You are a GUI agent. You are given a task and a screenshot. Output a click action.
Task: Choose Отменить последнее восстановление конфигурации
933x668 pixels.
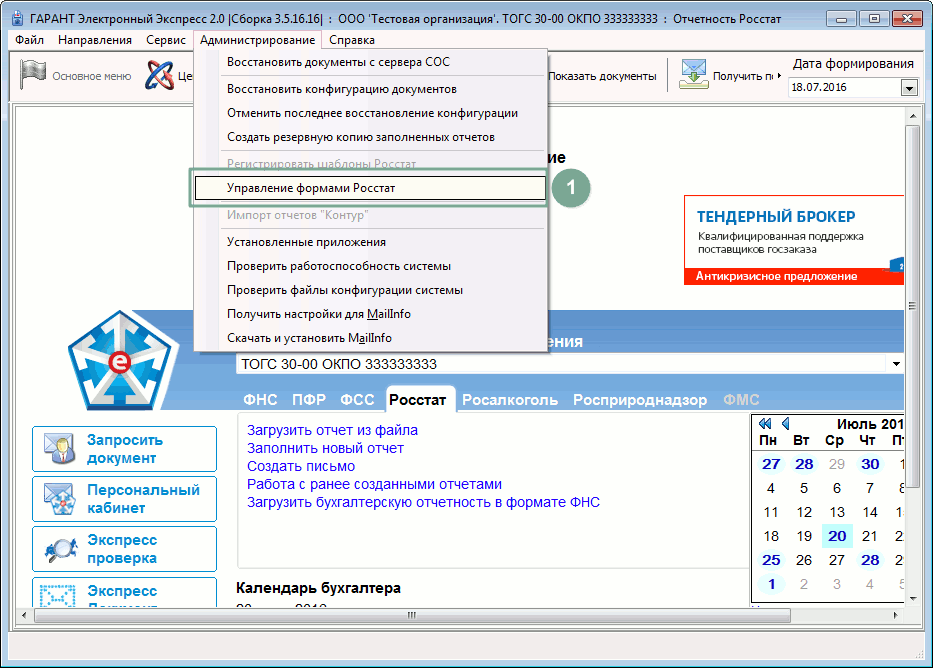click(370, 113)
